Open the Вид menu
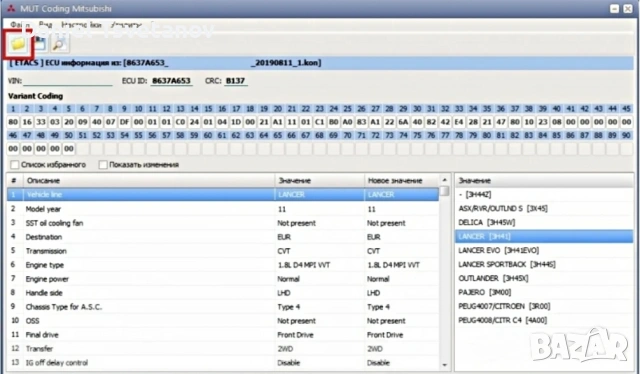This screenshot has width=640, height=374. [45, 25]
